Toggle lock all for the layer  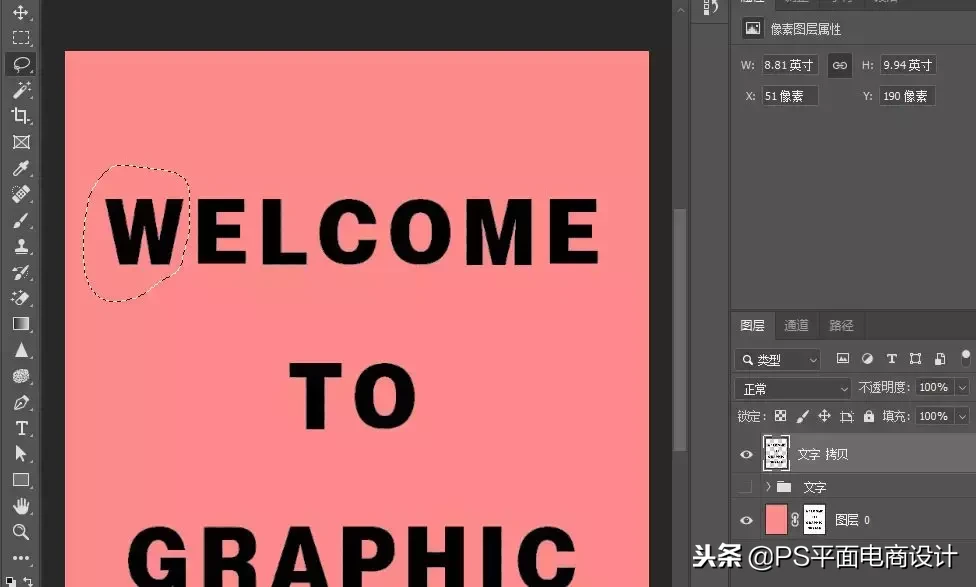[869, 416]
